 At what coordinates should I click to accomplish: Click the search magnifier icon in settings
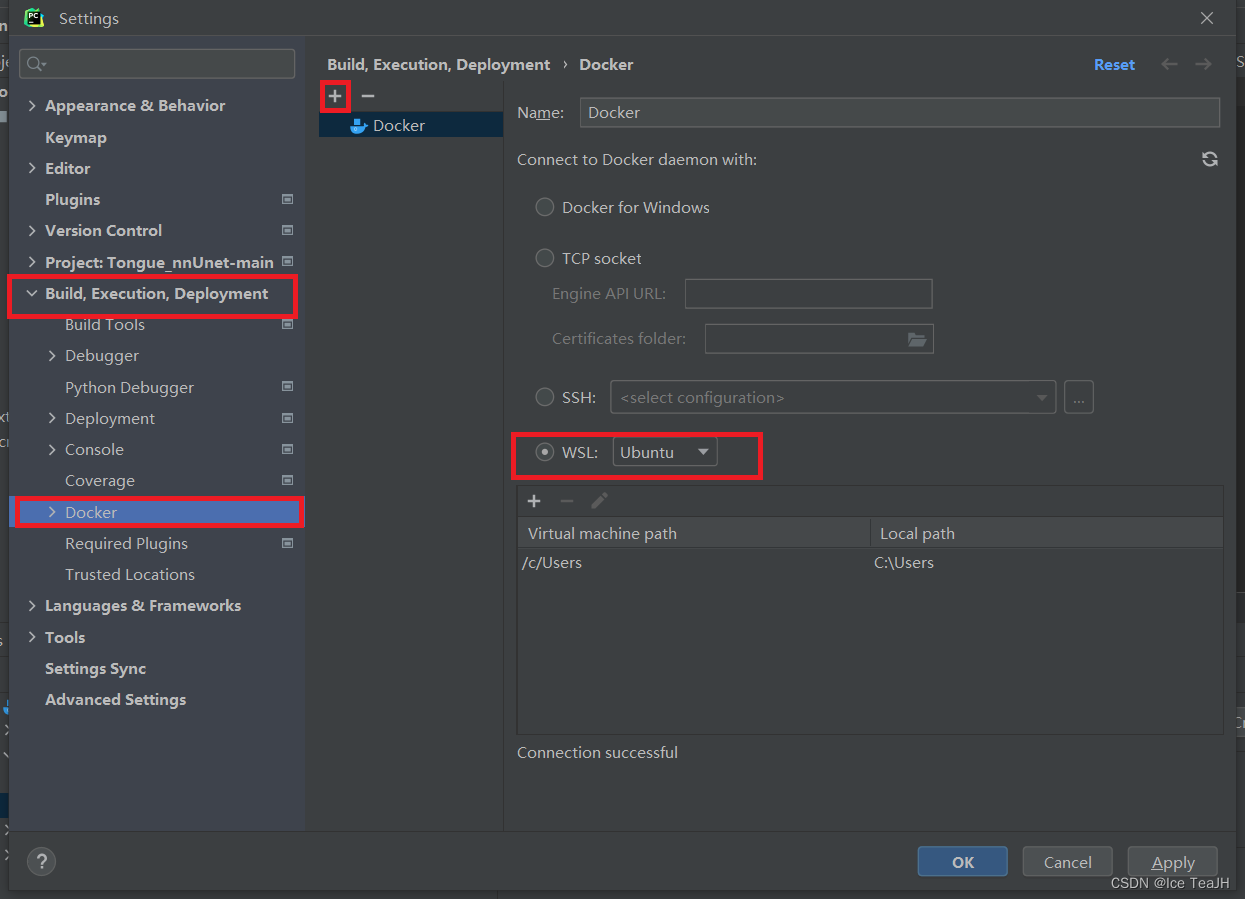click(36, 64)
